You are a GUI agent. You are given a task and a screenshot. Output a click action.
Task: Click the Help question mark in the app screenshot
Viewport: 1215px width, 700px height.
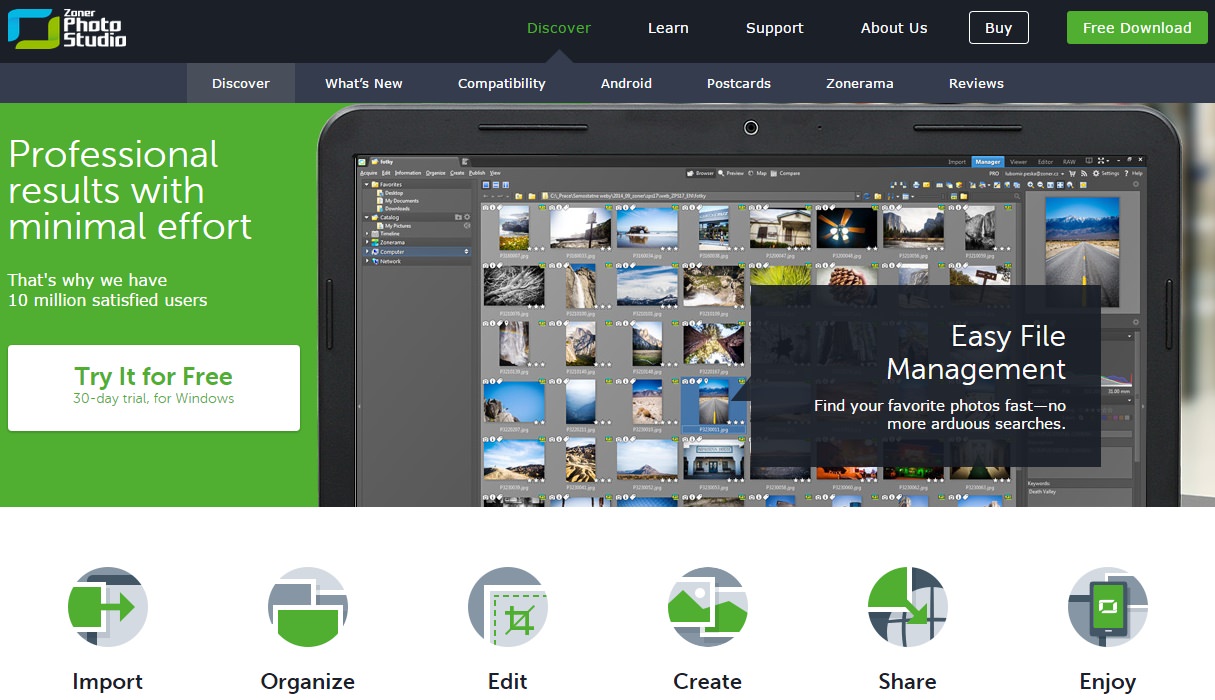[1134, 173]
